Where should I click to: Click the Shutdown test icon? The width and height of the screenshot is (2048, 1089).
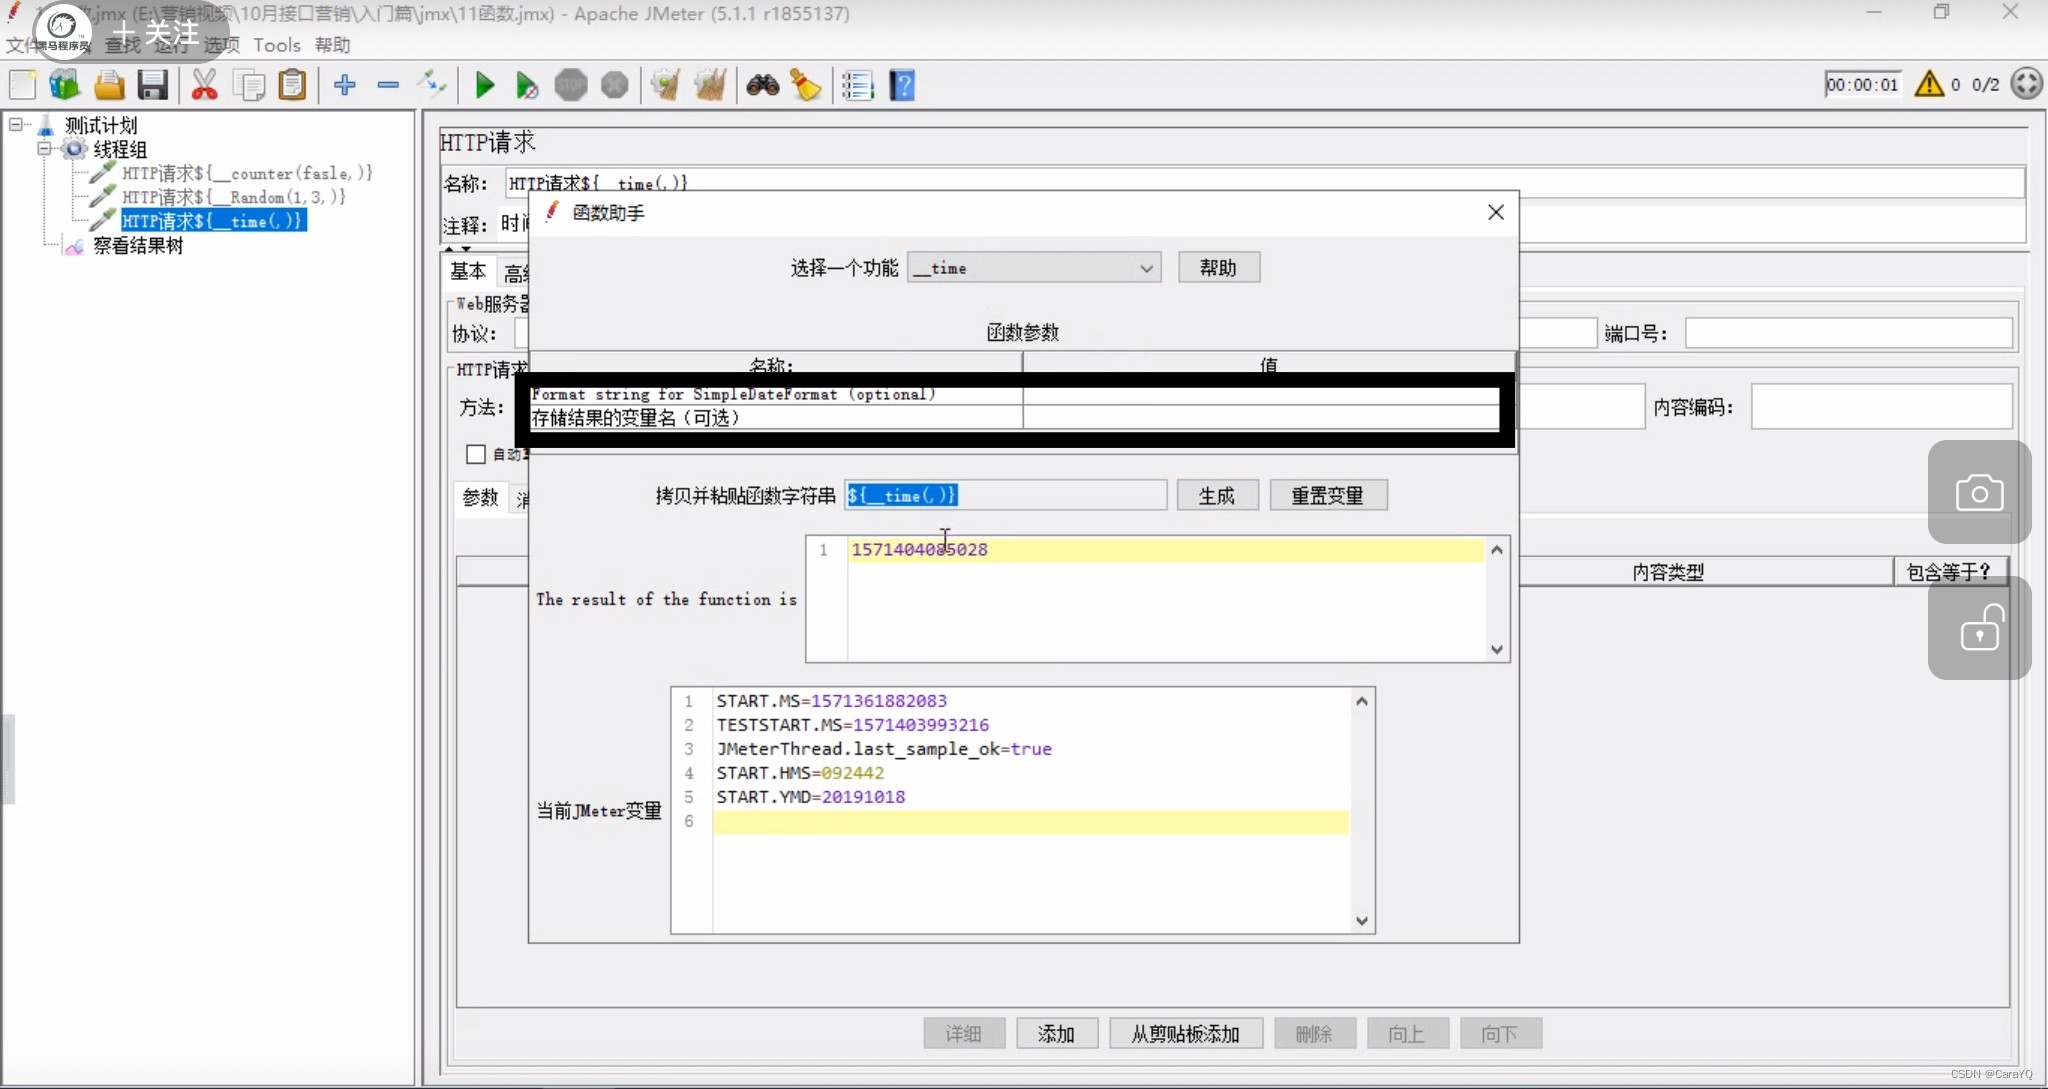point(614,85)
